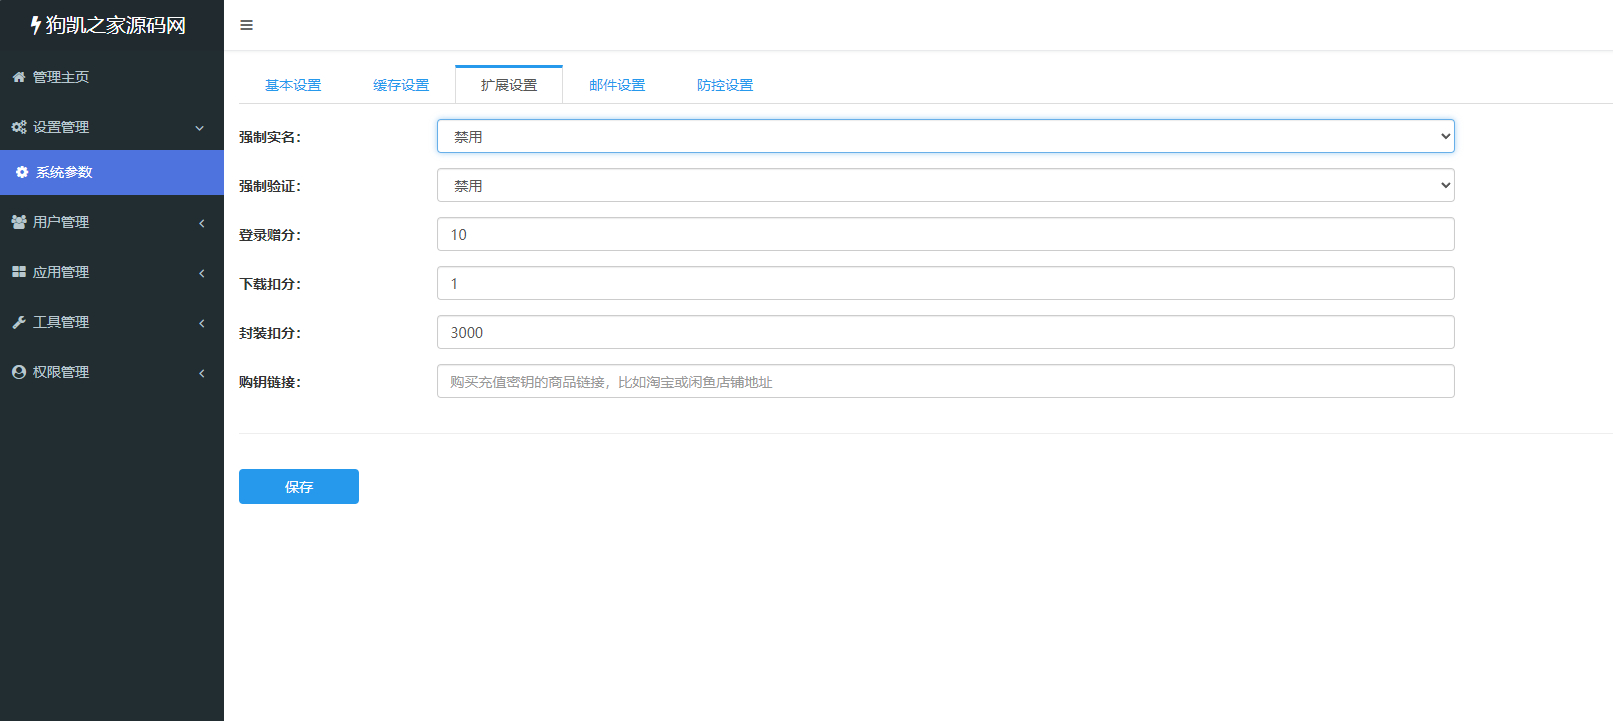
Task: Click the 封装扣分 field showing 3000
Action: tap(945, 332)
